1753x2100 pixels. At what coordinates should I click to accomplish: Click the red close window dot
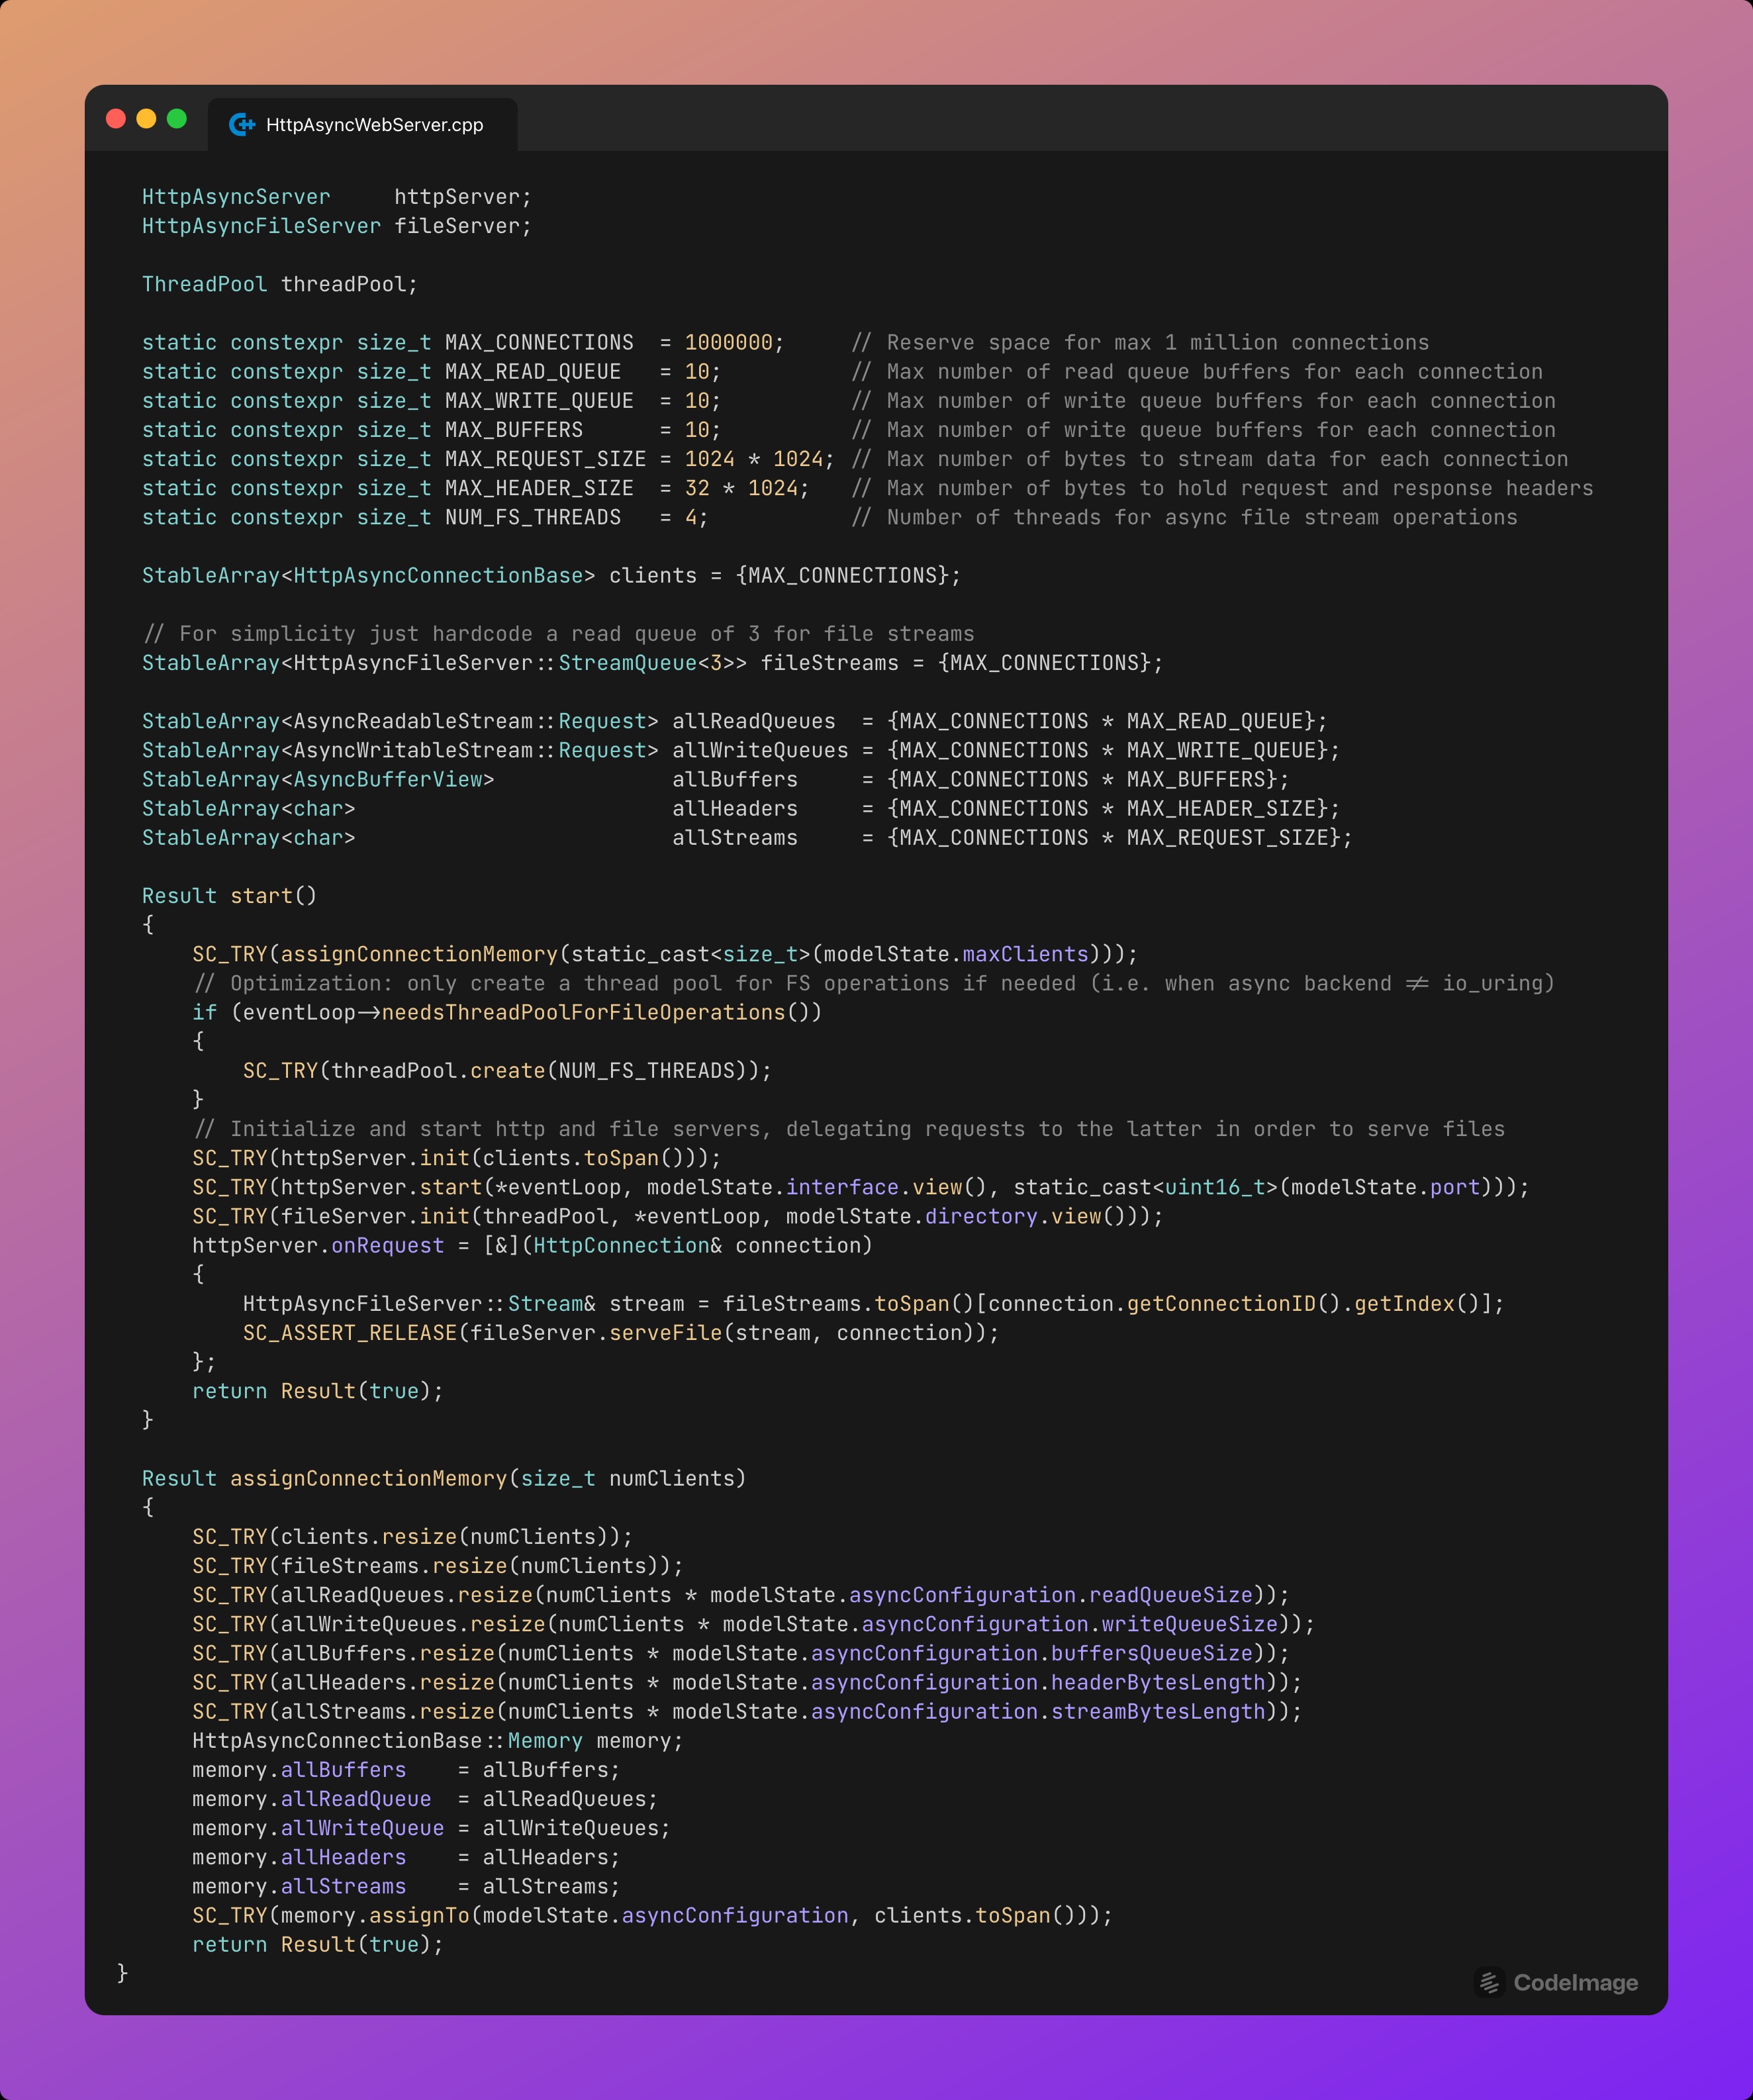tap(116, 119)
